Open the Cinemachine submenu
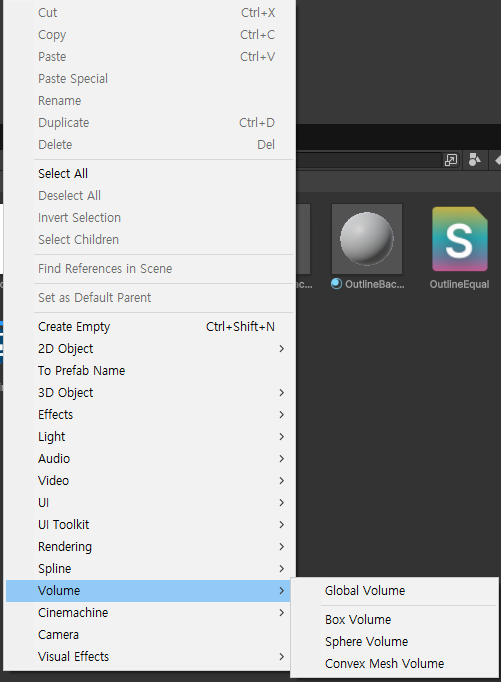Image resolution: width=501 pixels, height=682 pixels. [150, 613]
